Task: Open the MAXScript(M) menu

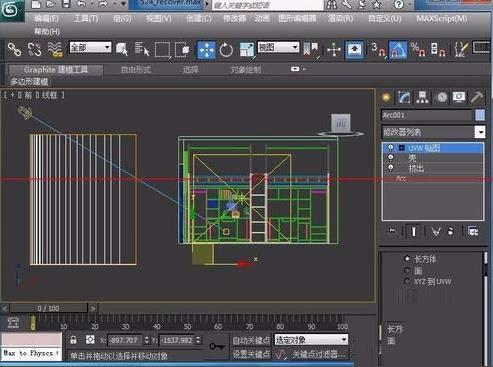Action: pyautogui.click(x=442, y=19)
